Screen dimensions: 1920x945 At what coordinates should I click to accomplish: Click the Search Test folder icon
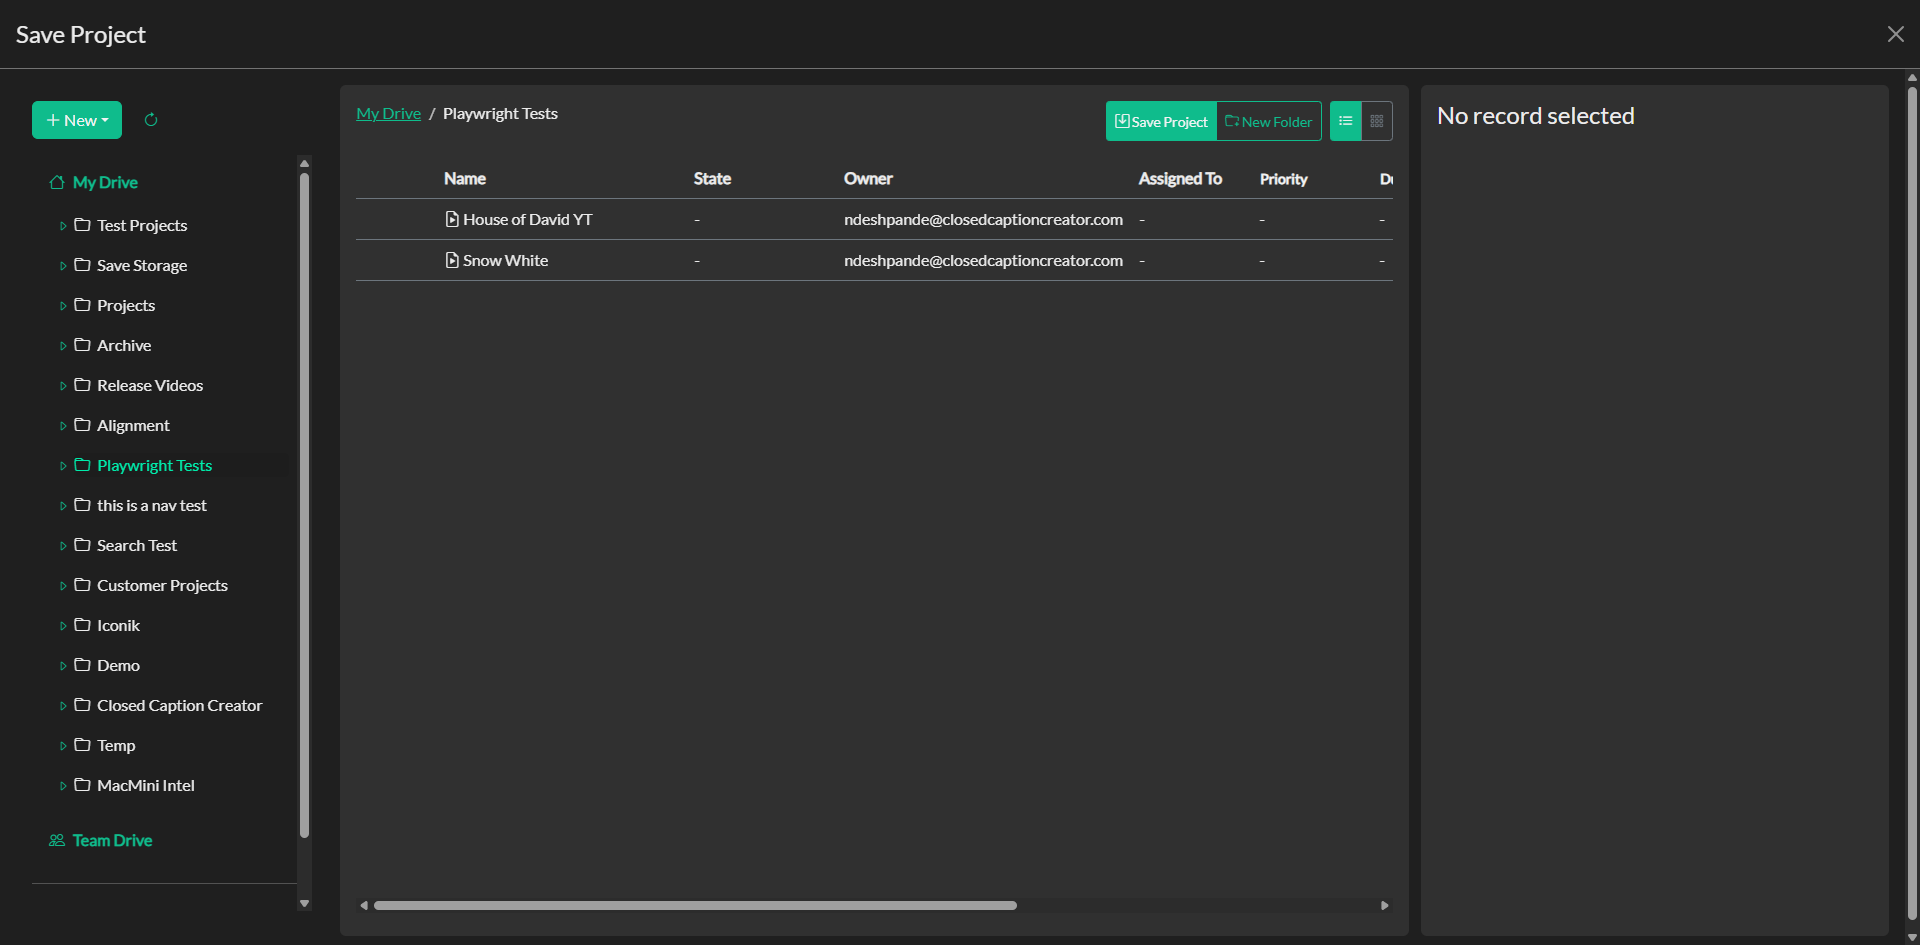82,545
